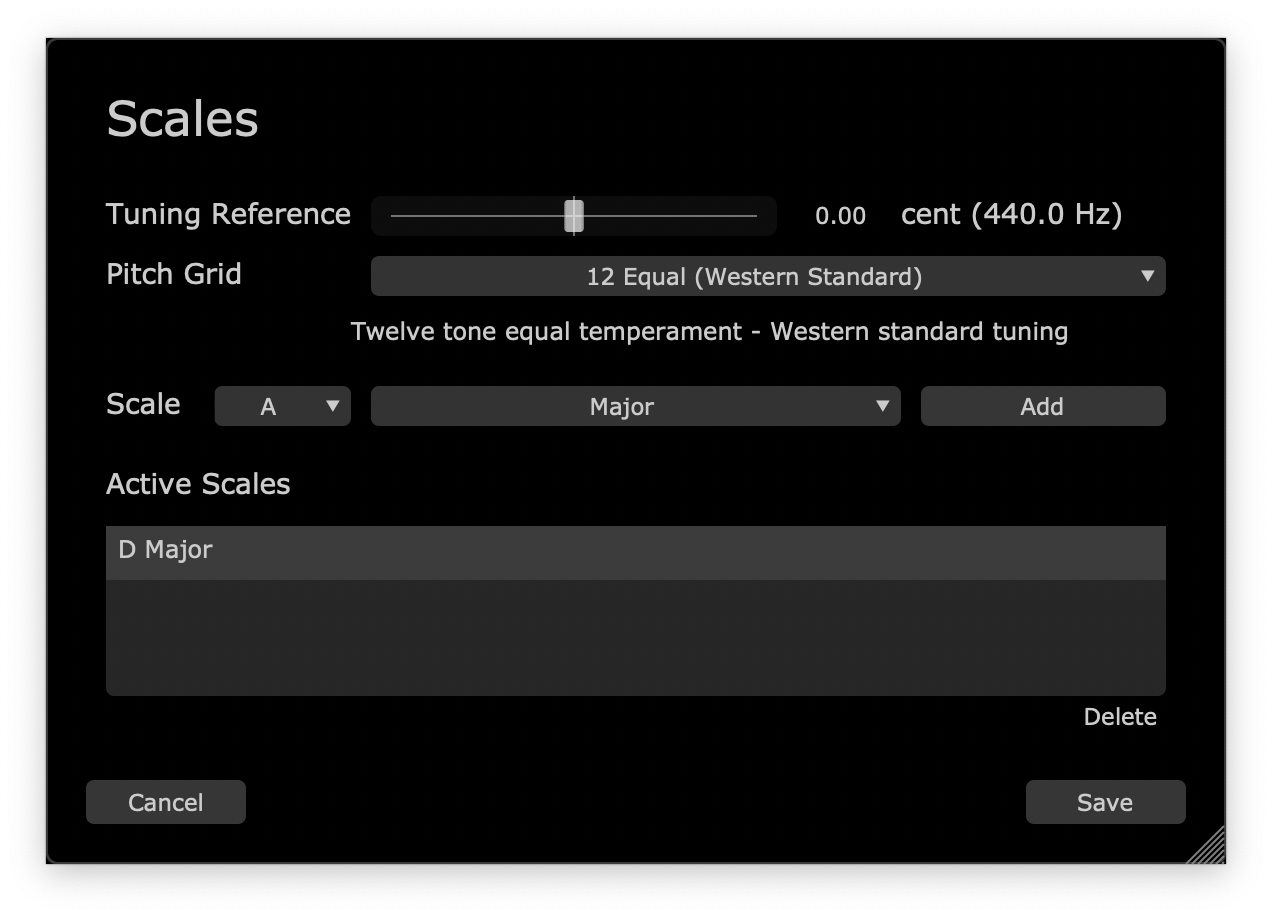Image resolution: width=1272 pixels, height=918 pixels.
Task: Delete the selected active scale
Action: (x=1119, y=717)
